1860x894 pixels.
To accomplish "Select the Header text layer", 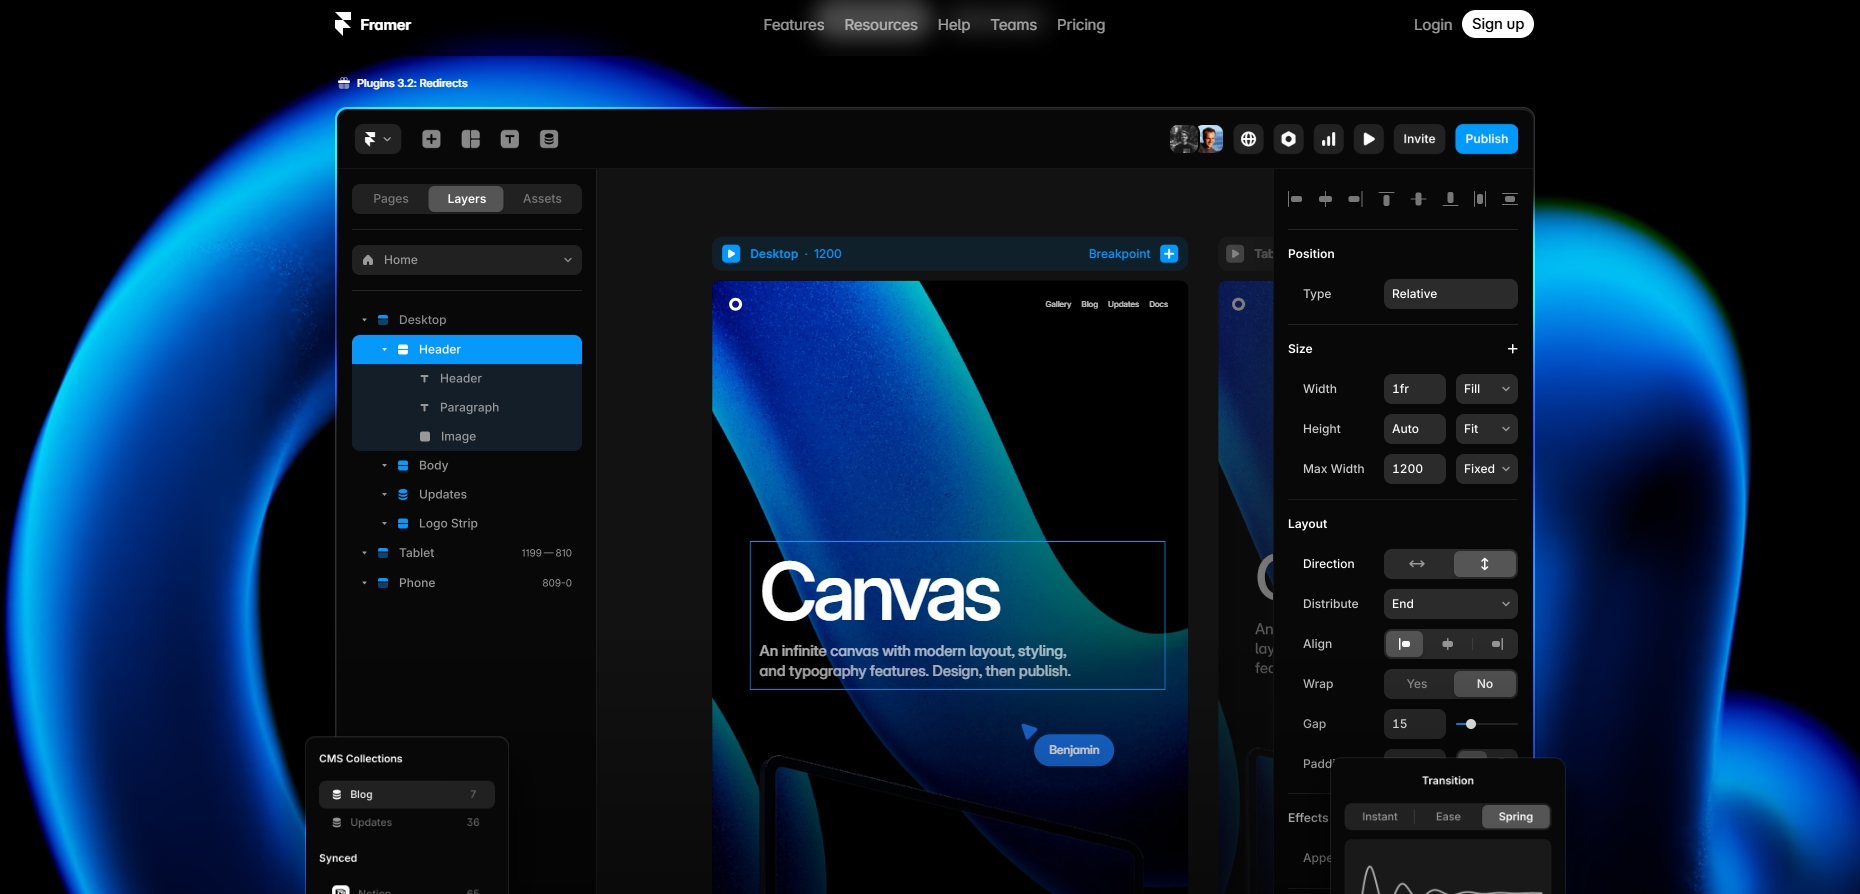I will 467,378.
